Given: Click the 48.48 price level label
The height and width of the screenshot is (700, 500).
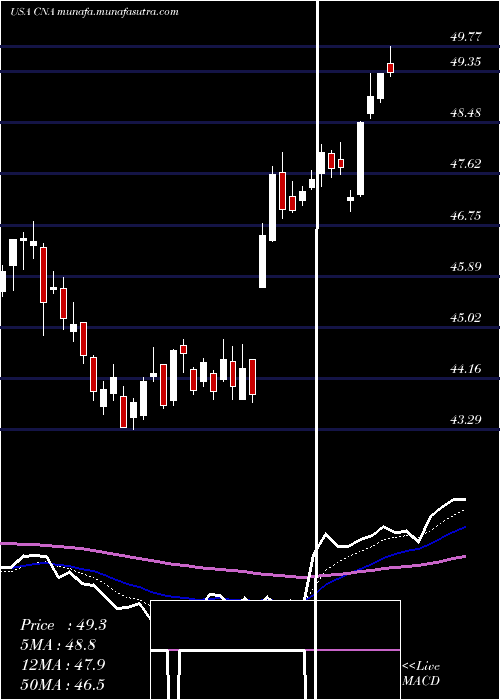Looking at the screenshot, I should pos(466,112).
